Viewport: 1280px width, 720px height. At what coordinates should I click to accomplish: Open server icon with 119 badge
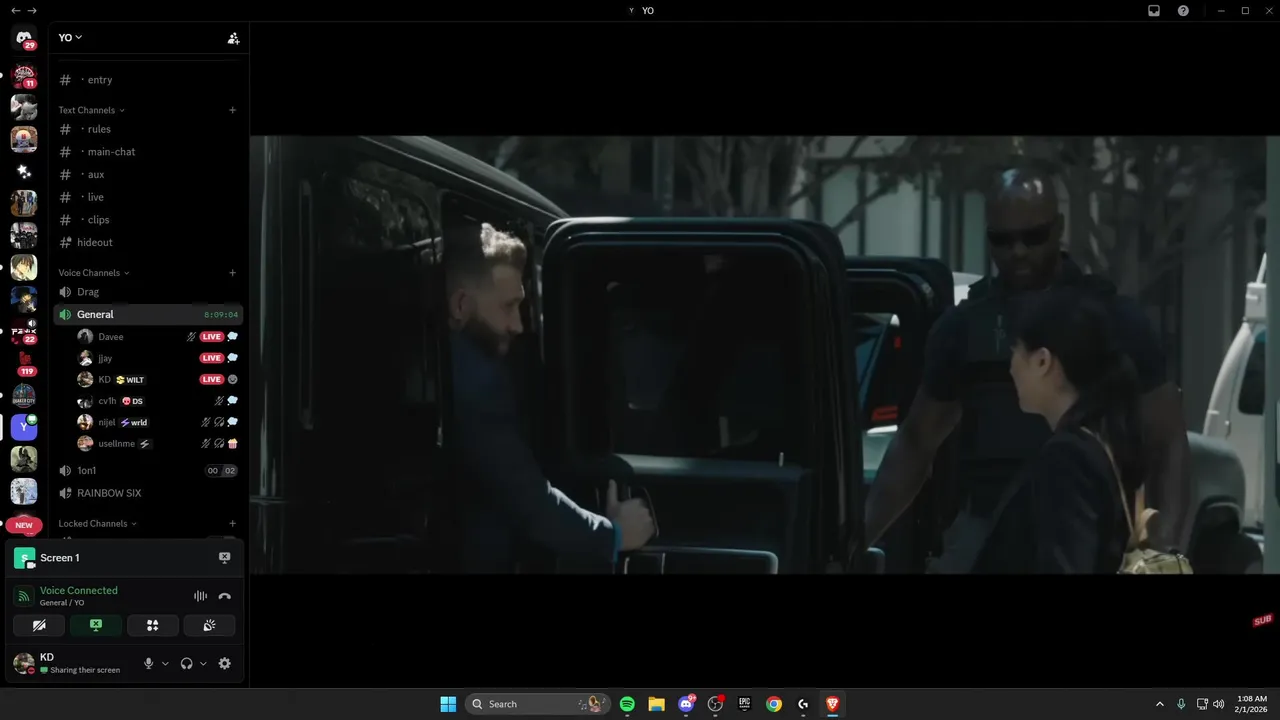pyautogui.click(x=24, y=363)
